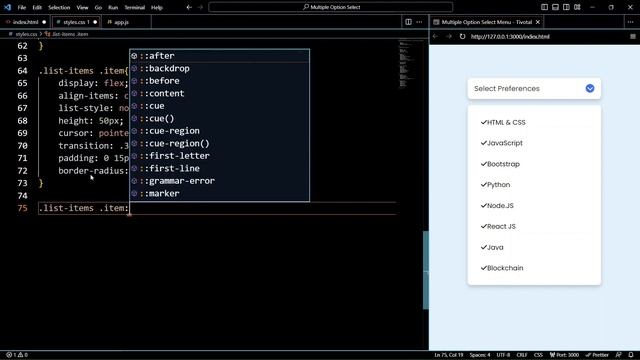Choose ::after from the suggestion list
The width and height of the screenshot is (640, 360).
pyautogui.click(x=220, y=56)
